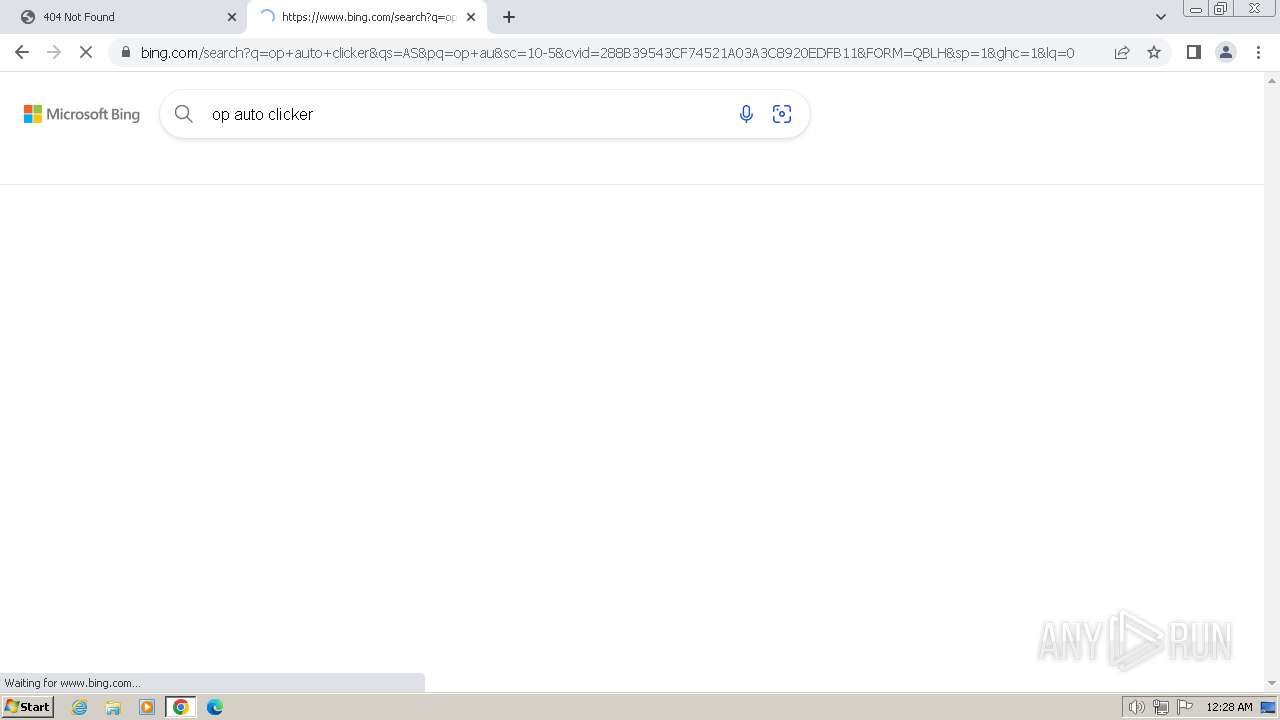
Task: Bookmark this tab with the star
Action: (1154, 52)
